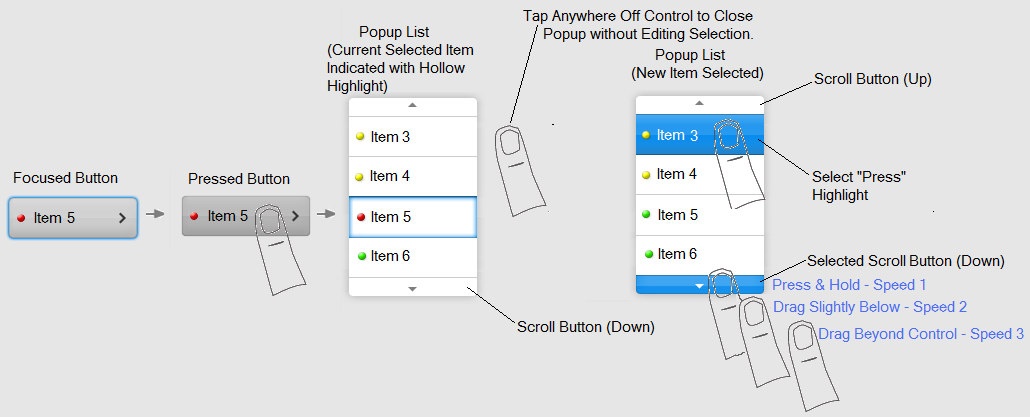This screenshot has height=417, width=1030.
Task: Click the "Press & Hold - Speed 1" blue text
Action: click(x=849, y=285)
